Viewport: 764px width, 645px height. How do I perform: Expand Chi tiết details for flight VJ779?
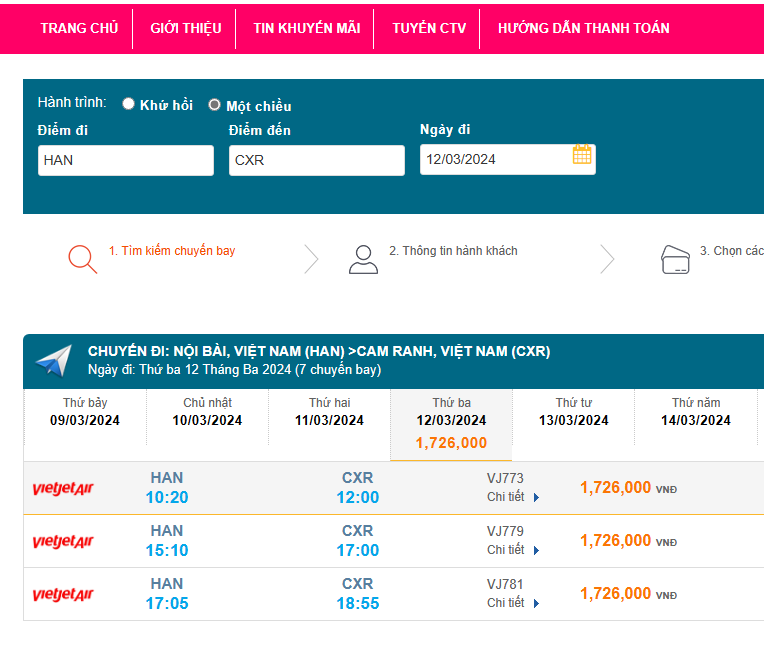click(512, 550)
